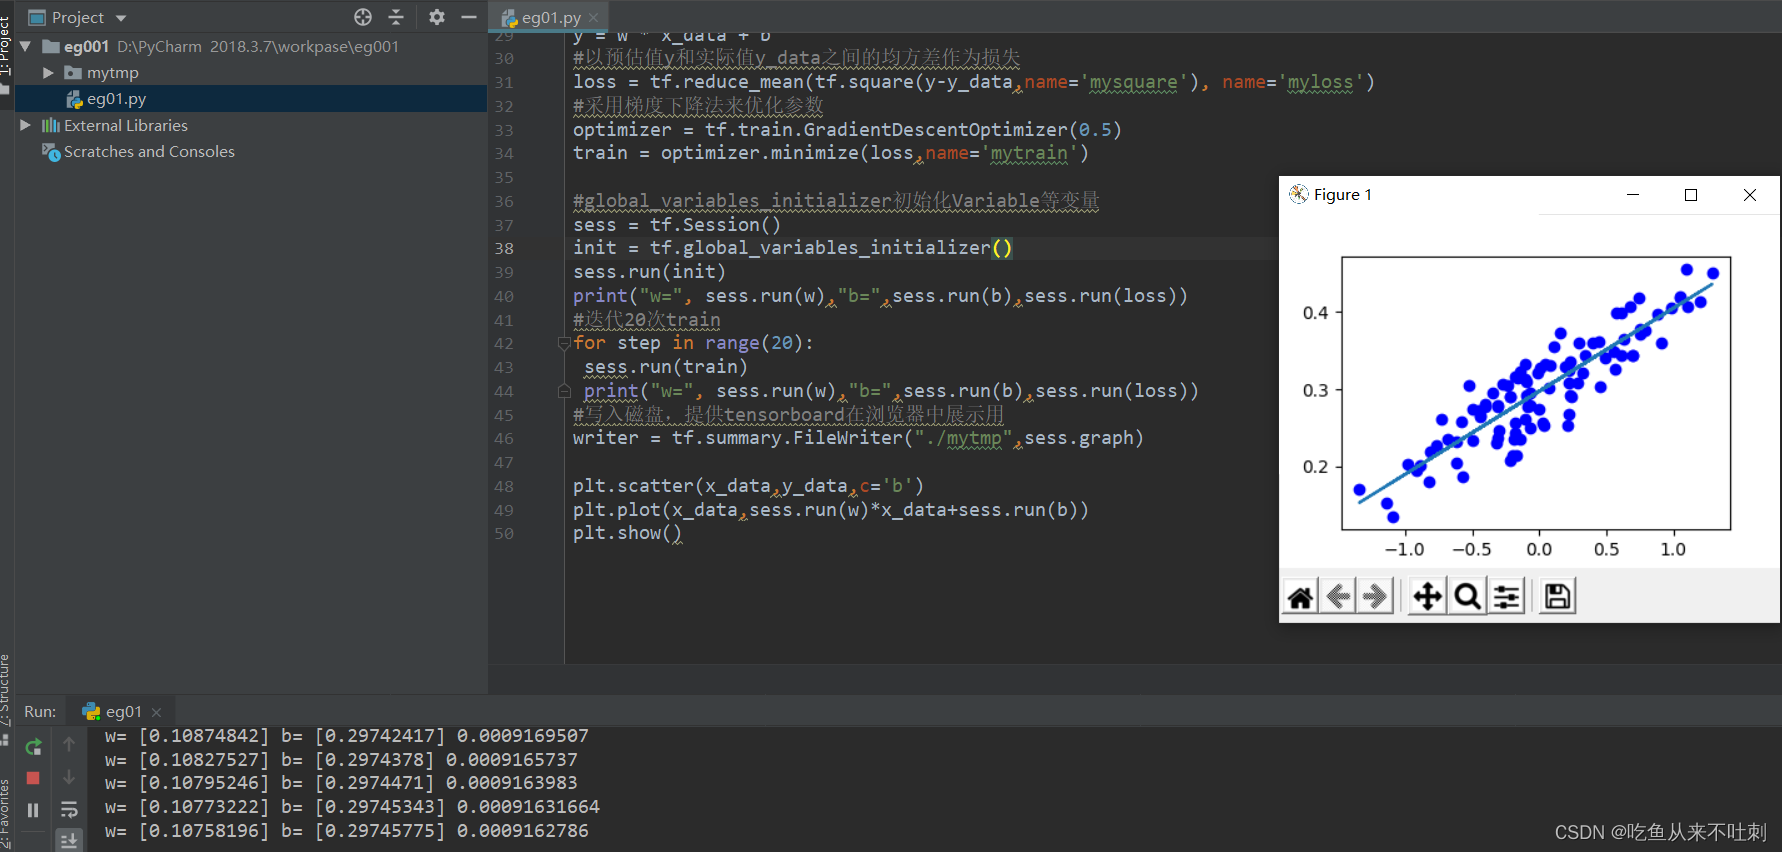
Task: Activate the zoom-to-rectangle magnifier tool
Action: click(1467, 597)
